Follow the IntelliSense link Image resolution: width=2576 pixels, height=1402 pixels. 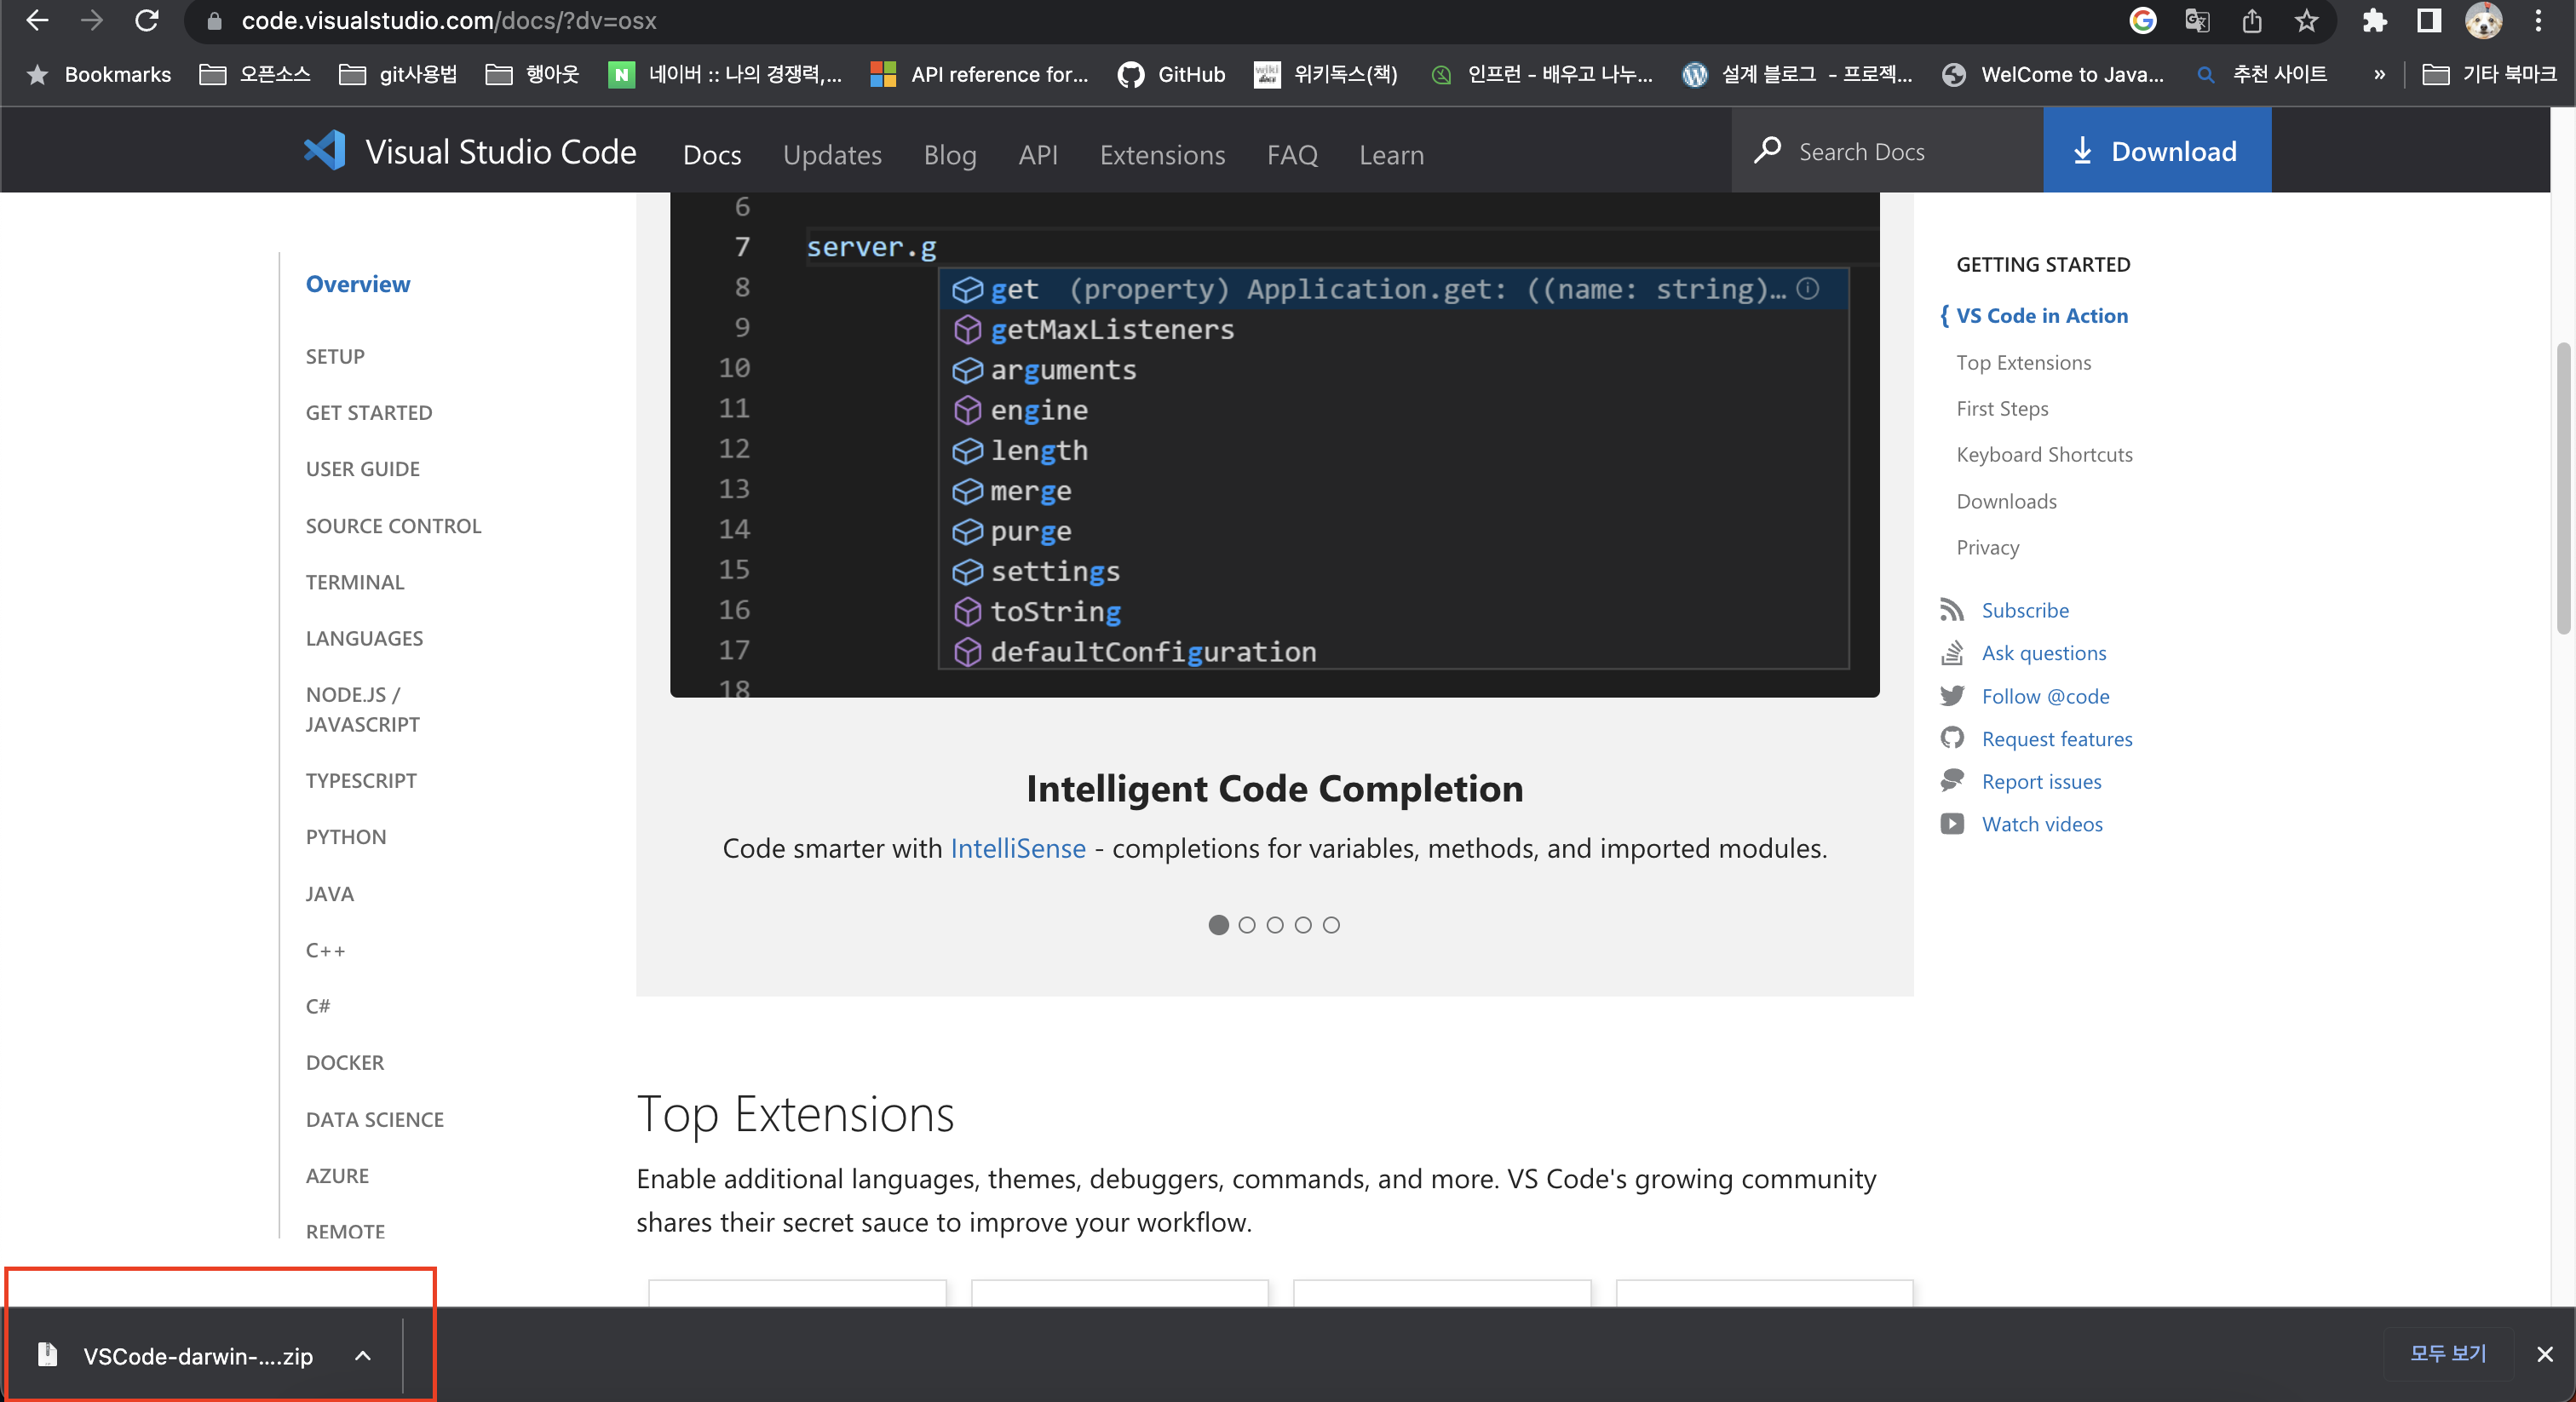[x=1017, y=848]
